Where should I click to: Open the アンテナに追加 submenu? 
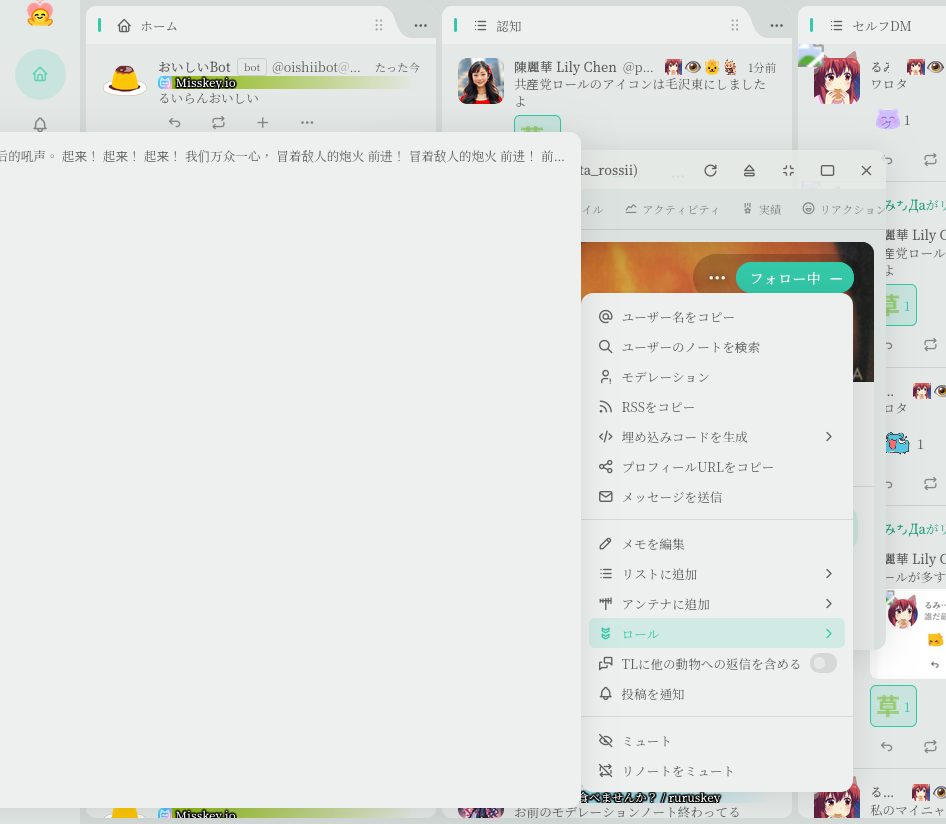pos(716,604)
